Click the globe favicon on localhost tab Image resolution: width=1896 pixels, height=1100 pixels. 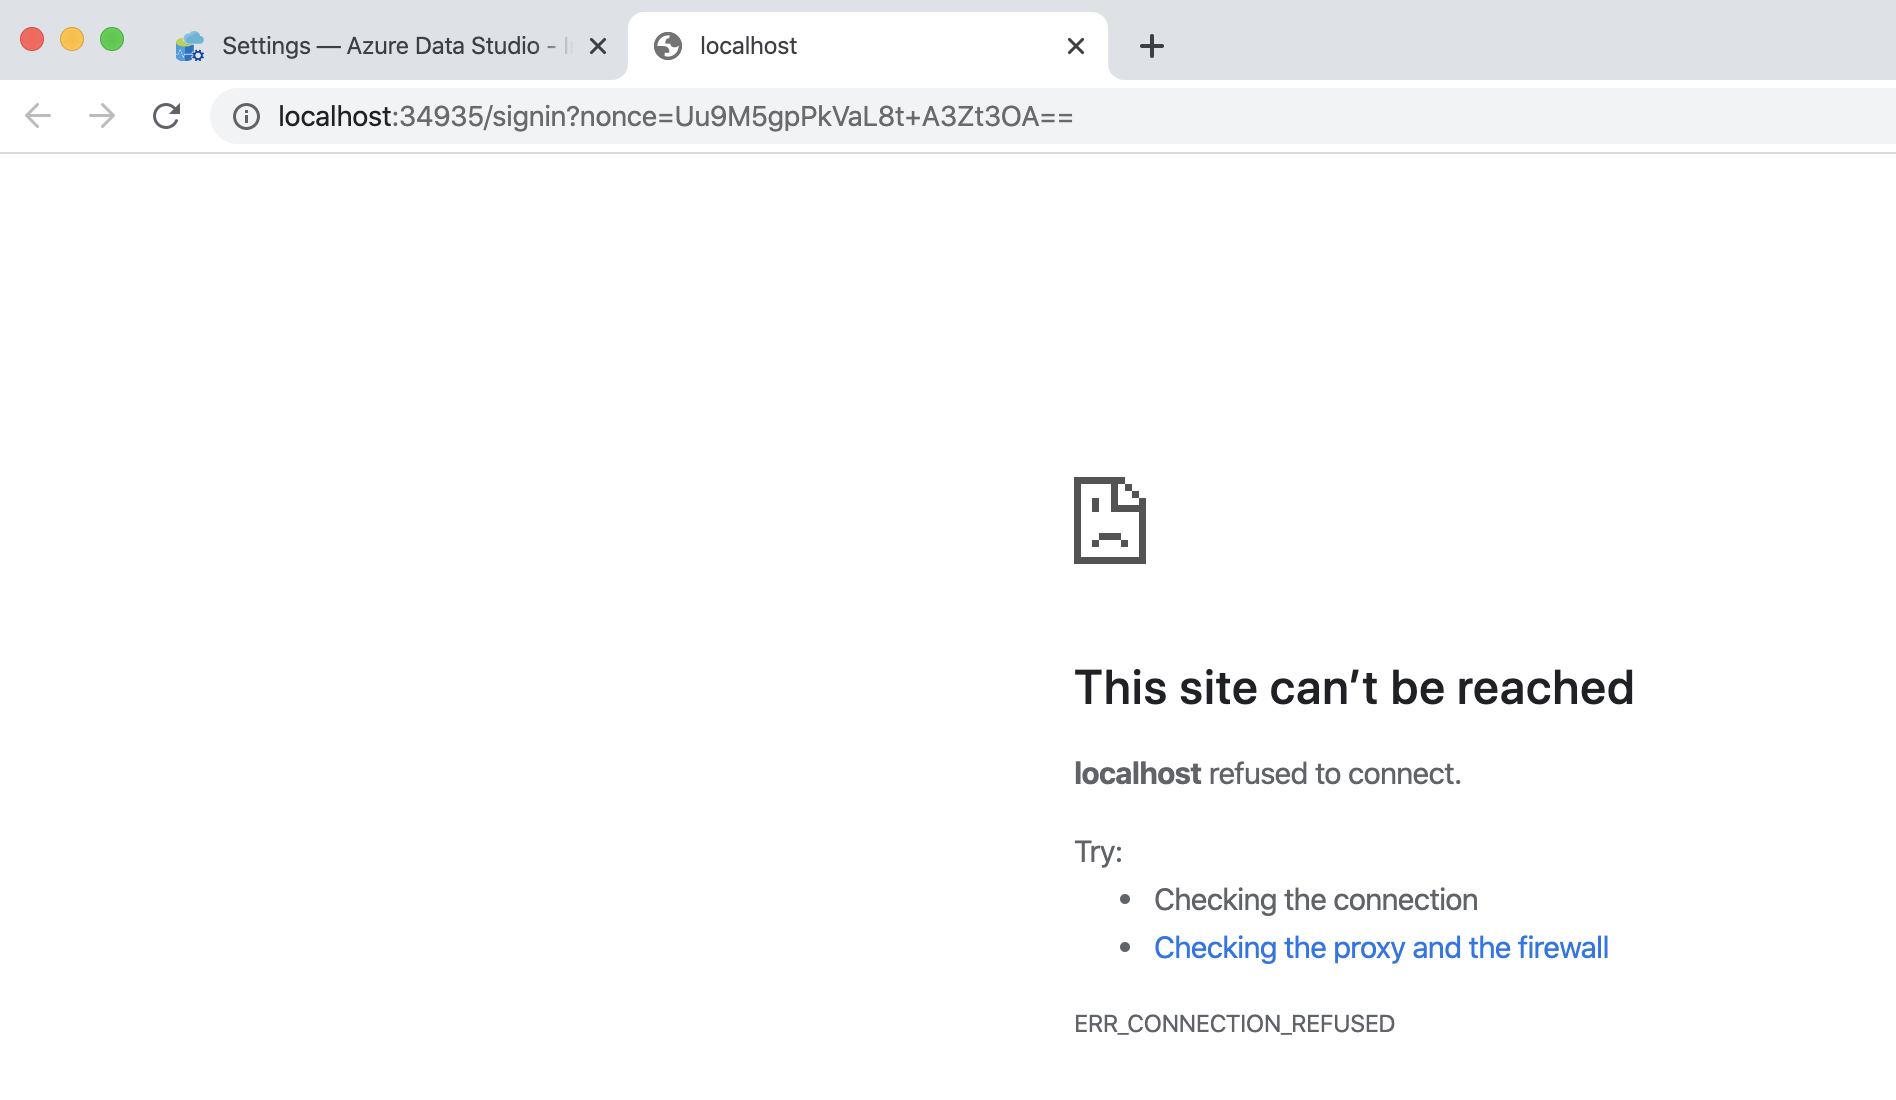[667, 45]
